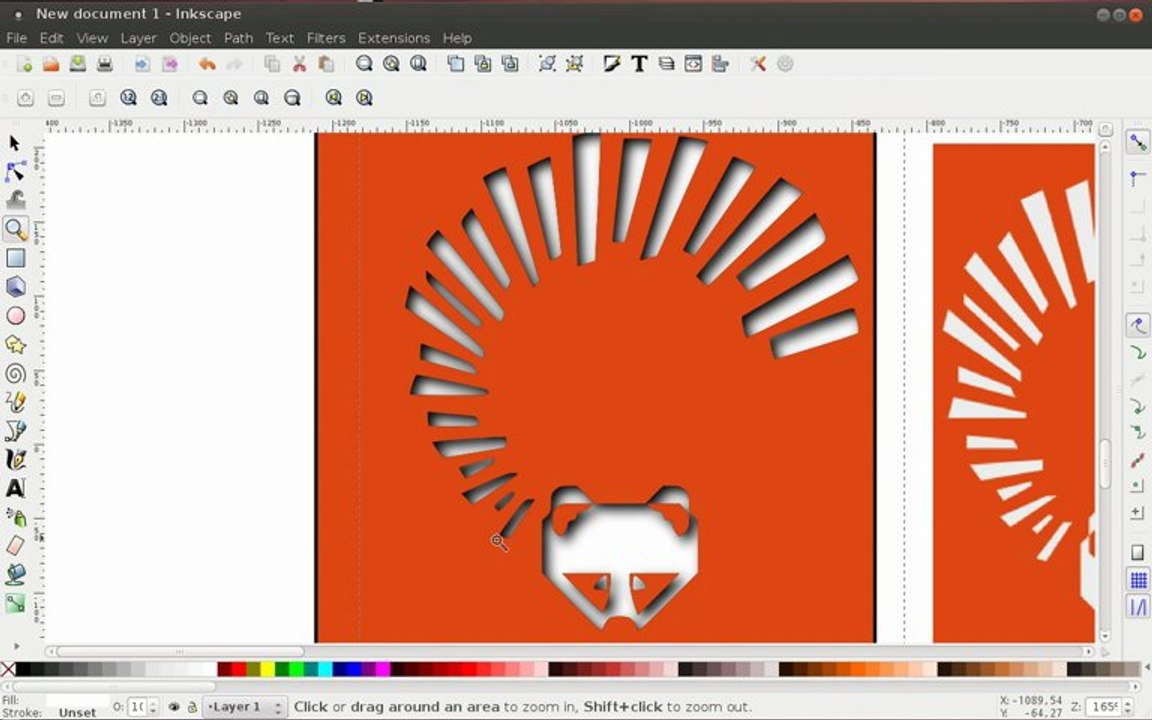This screenshot has width=1152, height=720.
Task: Create a new document from toolbar
Action: click(x=24, y=64)
